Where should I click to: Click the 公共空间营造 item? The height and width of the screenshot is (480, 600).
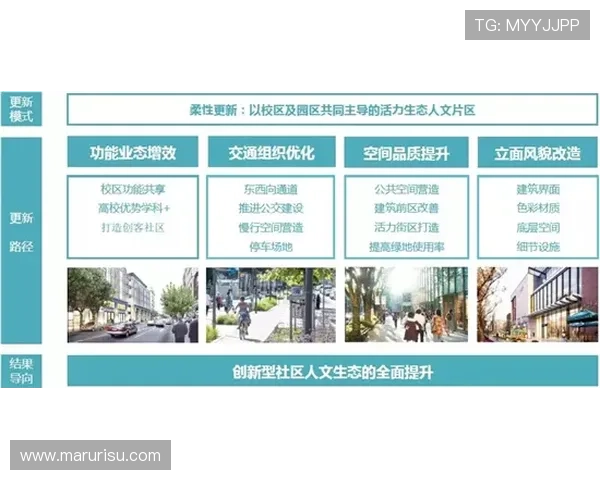click(406, 189)
